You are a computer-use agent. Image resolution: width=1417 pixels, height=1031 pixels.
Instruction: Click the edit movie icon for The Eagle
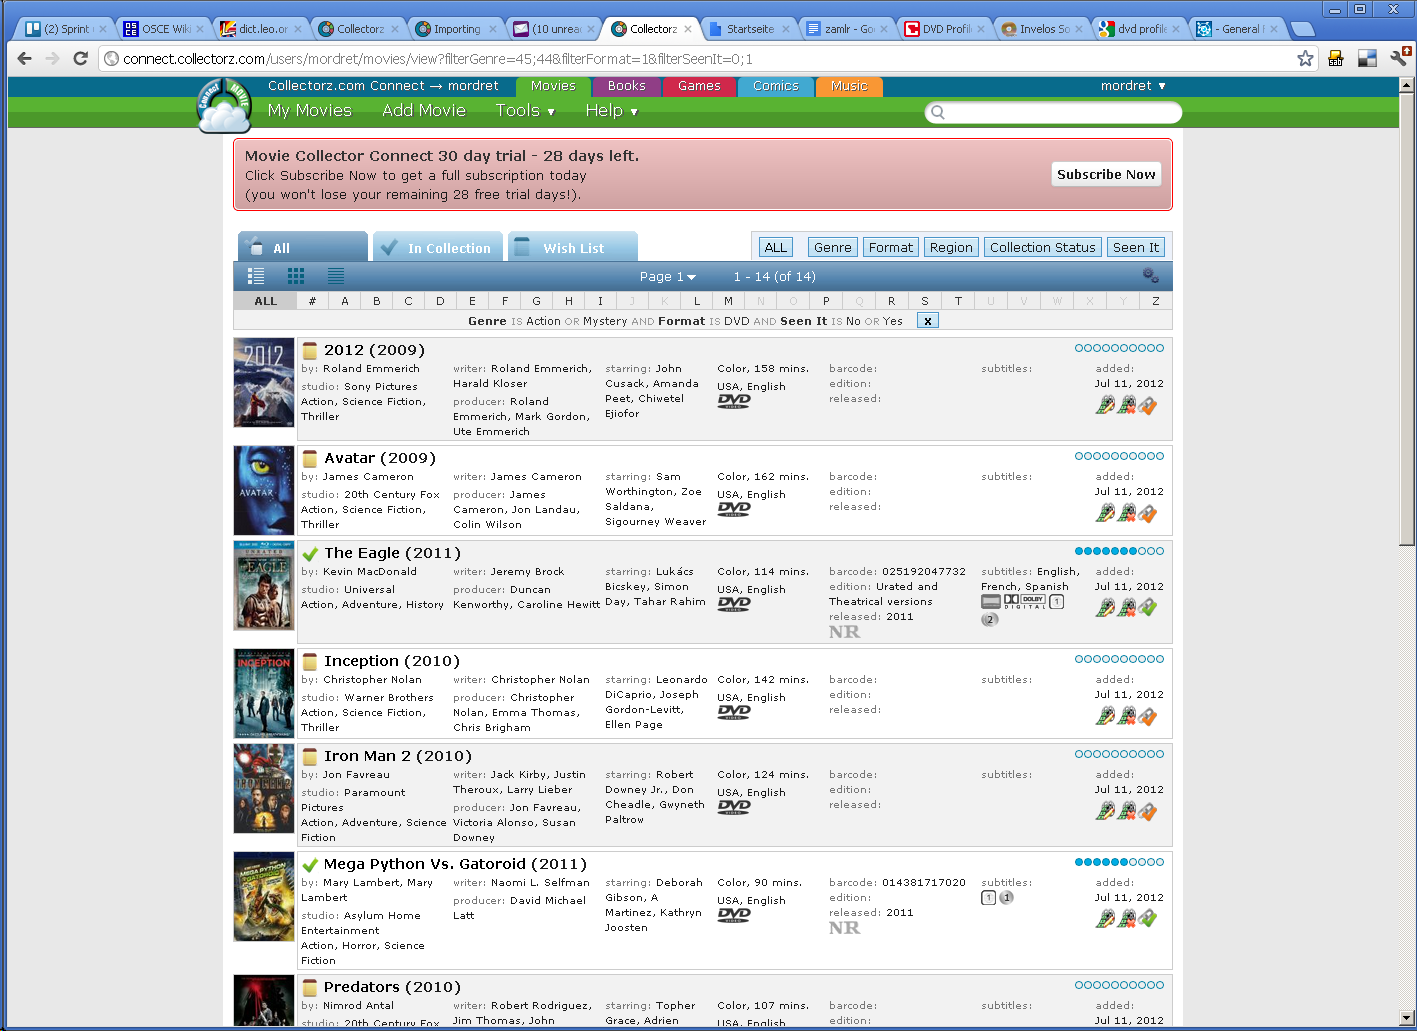click(x=1105, y=608)
